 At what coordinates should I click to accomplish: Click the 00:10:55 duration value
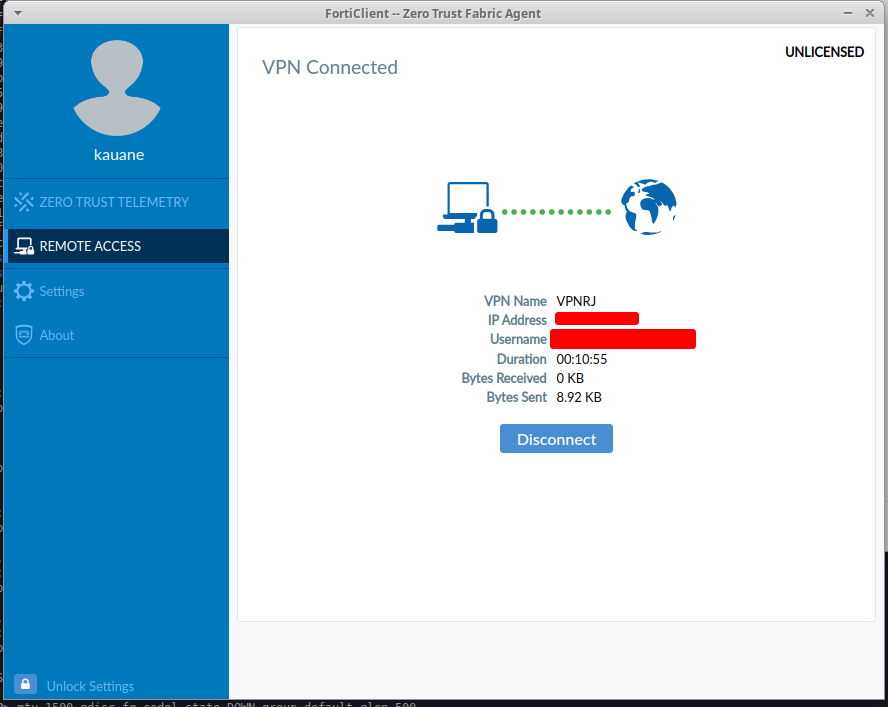(582, 359)
